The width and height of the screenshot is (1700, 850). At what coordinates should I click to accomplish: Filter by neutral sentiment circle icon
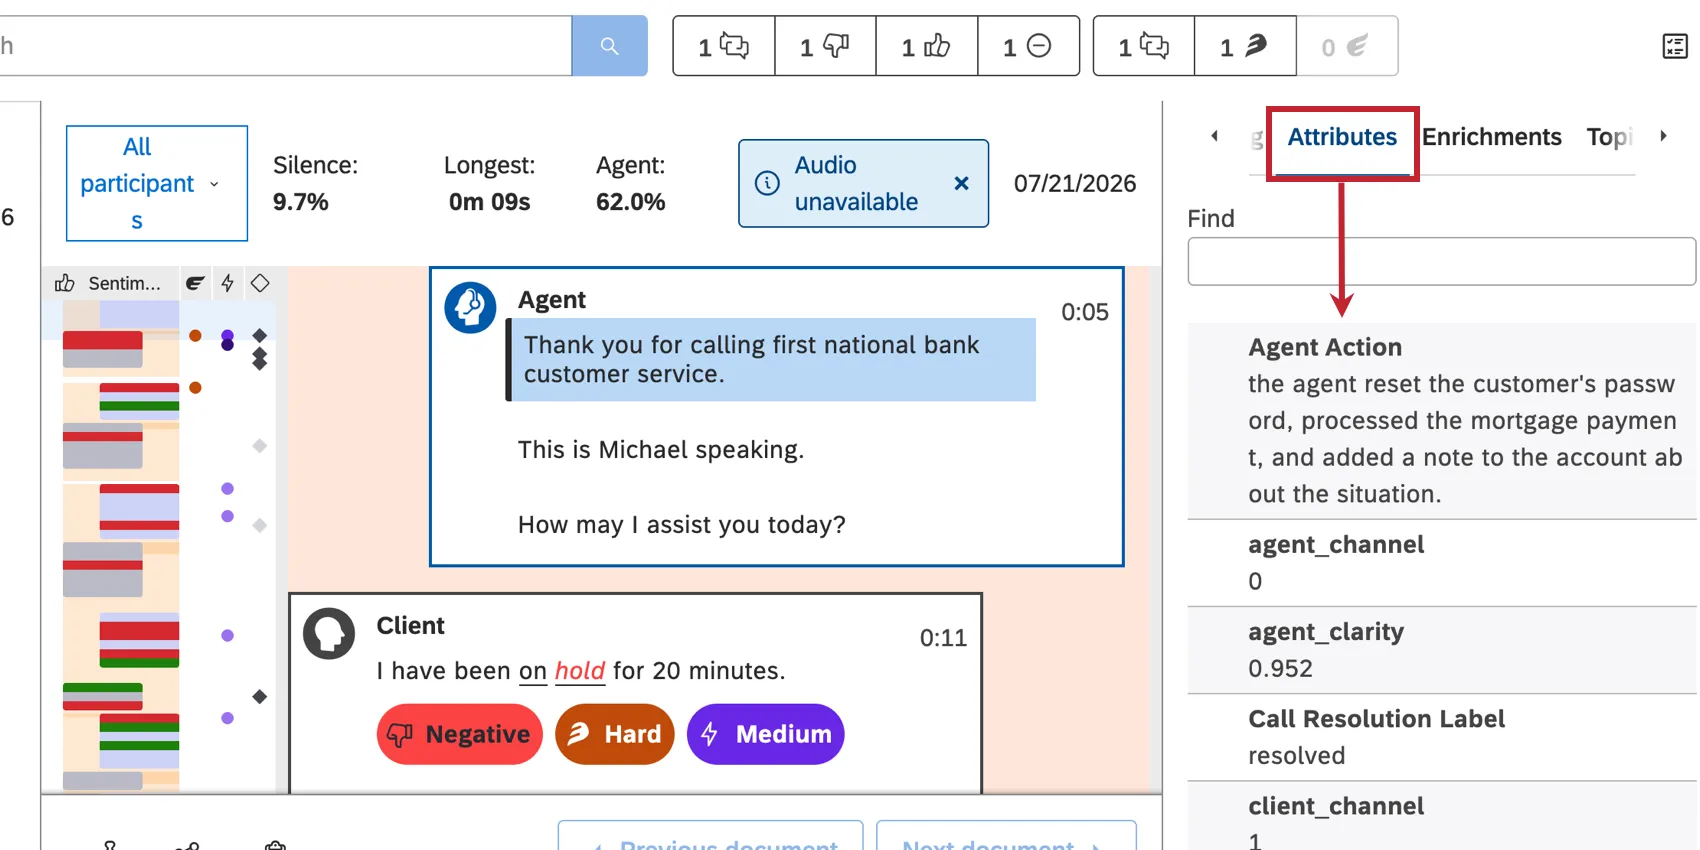[x=1028, y=46]
